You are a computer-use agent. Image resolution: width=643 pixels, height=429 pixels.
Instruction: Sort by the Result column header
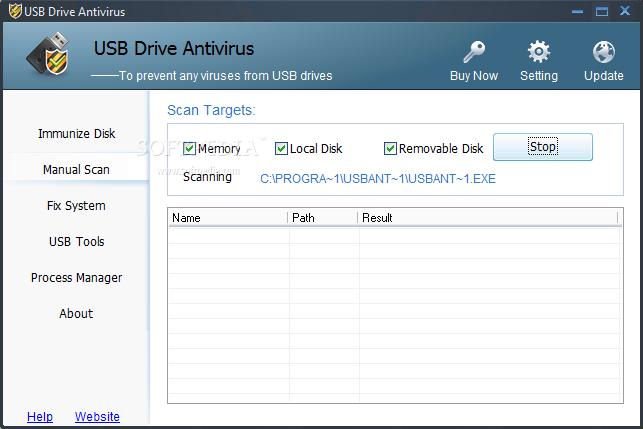coord(488,218)
